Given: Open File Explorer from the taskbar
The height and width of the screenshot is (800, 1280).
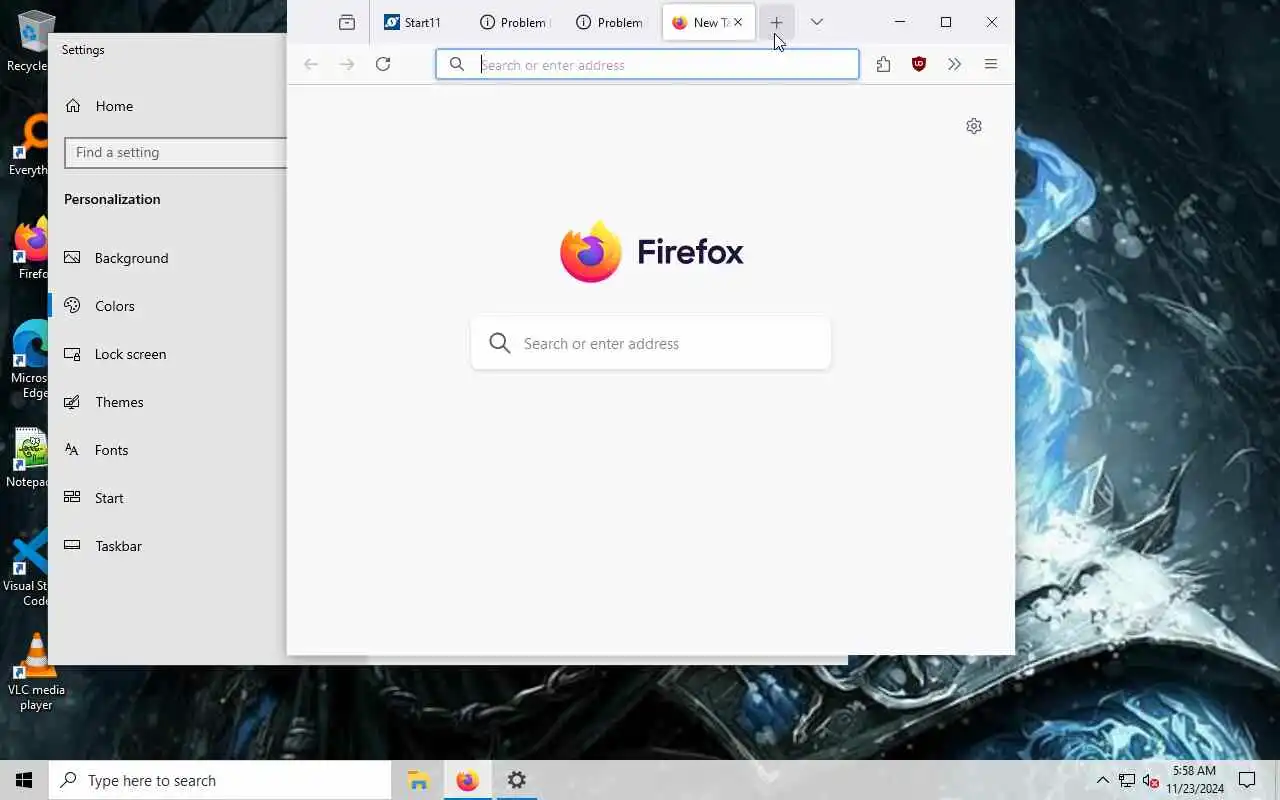Looking at the screenshot, I should (x=418, y=780).
